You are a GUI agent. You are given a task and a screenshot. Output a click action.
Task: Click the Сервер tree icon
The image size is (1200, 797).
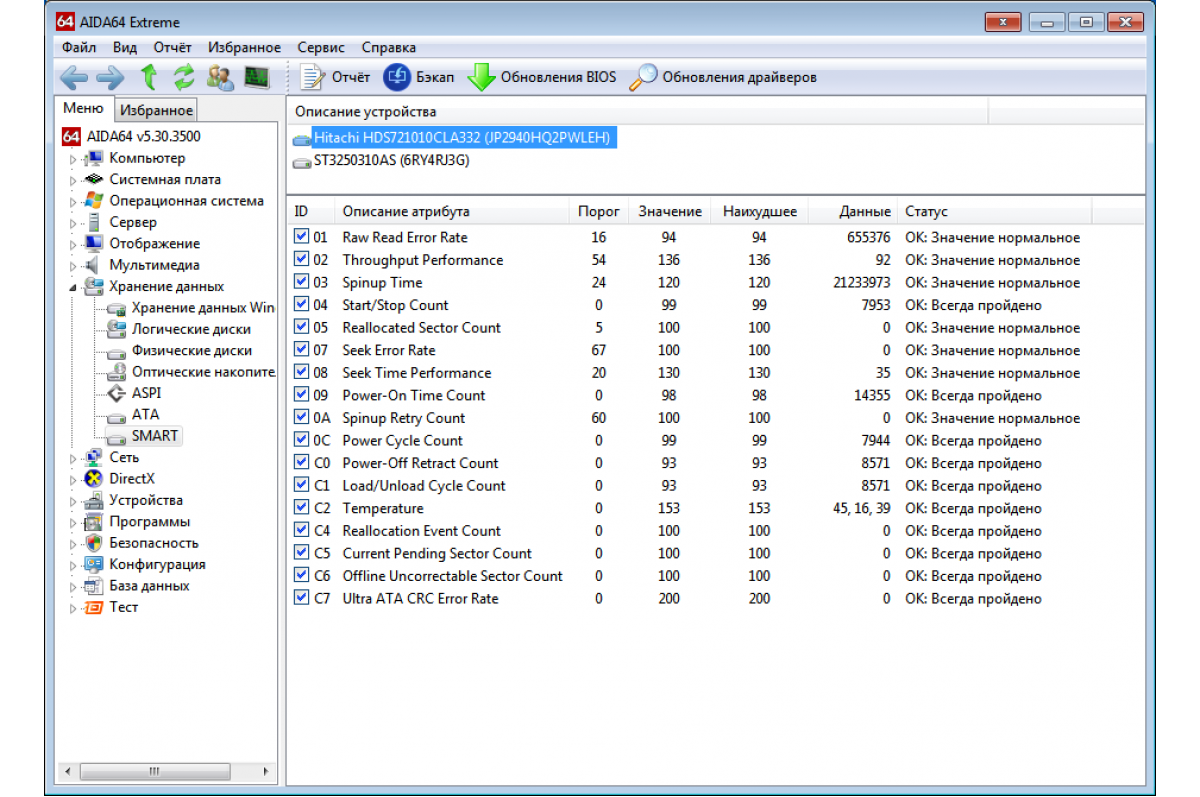(95, 222)
